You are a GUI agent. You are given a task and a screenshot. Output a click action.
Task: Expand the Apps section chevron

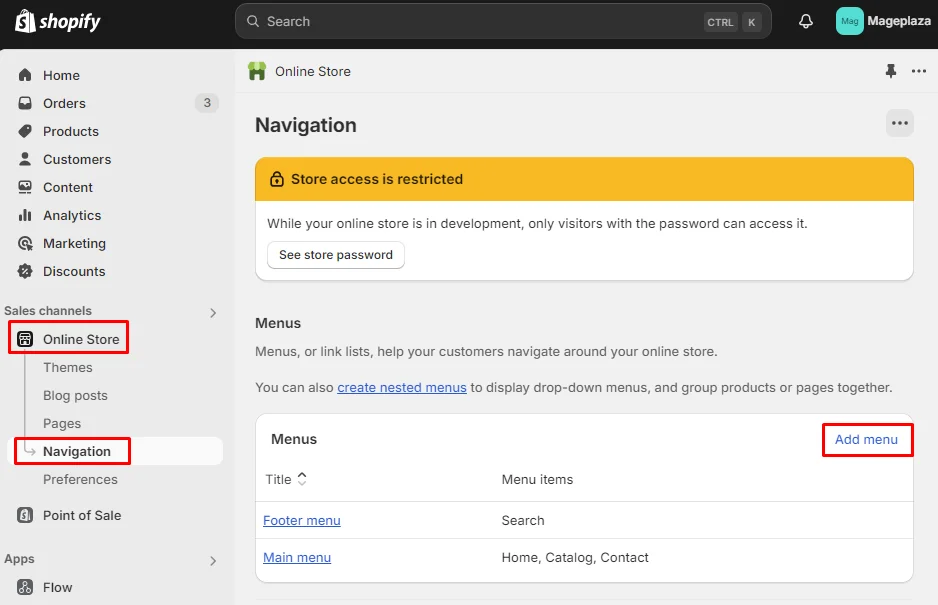click(x=213, y=561)
